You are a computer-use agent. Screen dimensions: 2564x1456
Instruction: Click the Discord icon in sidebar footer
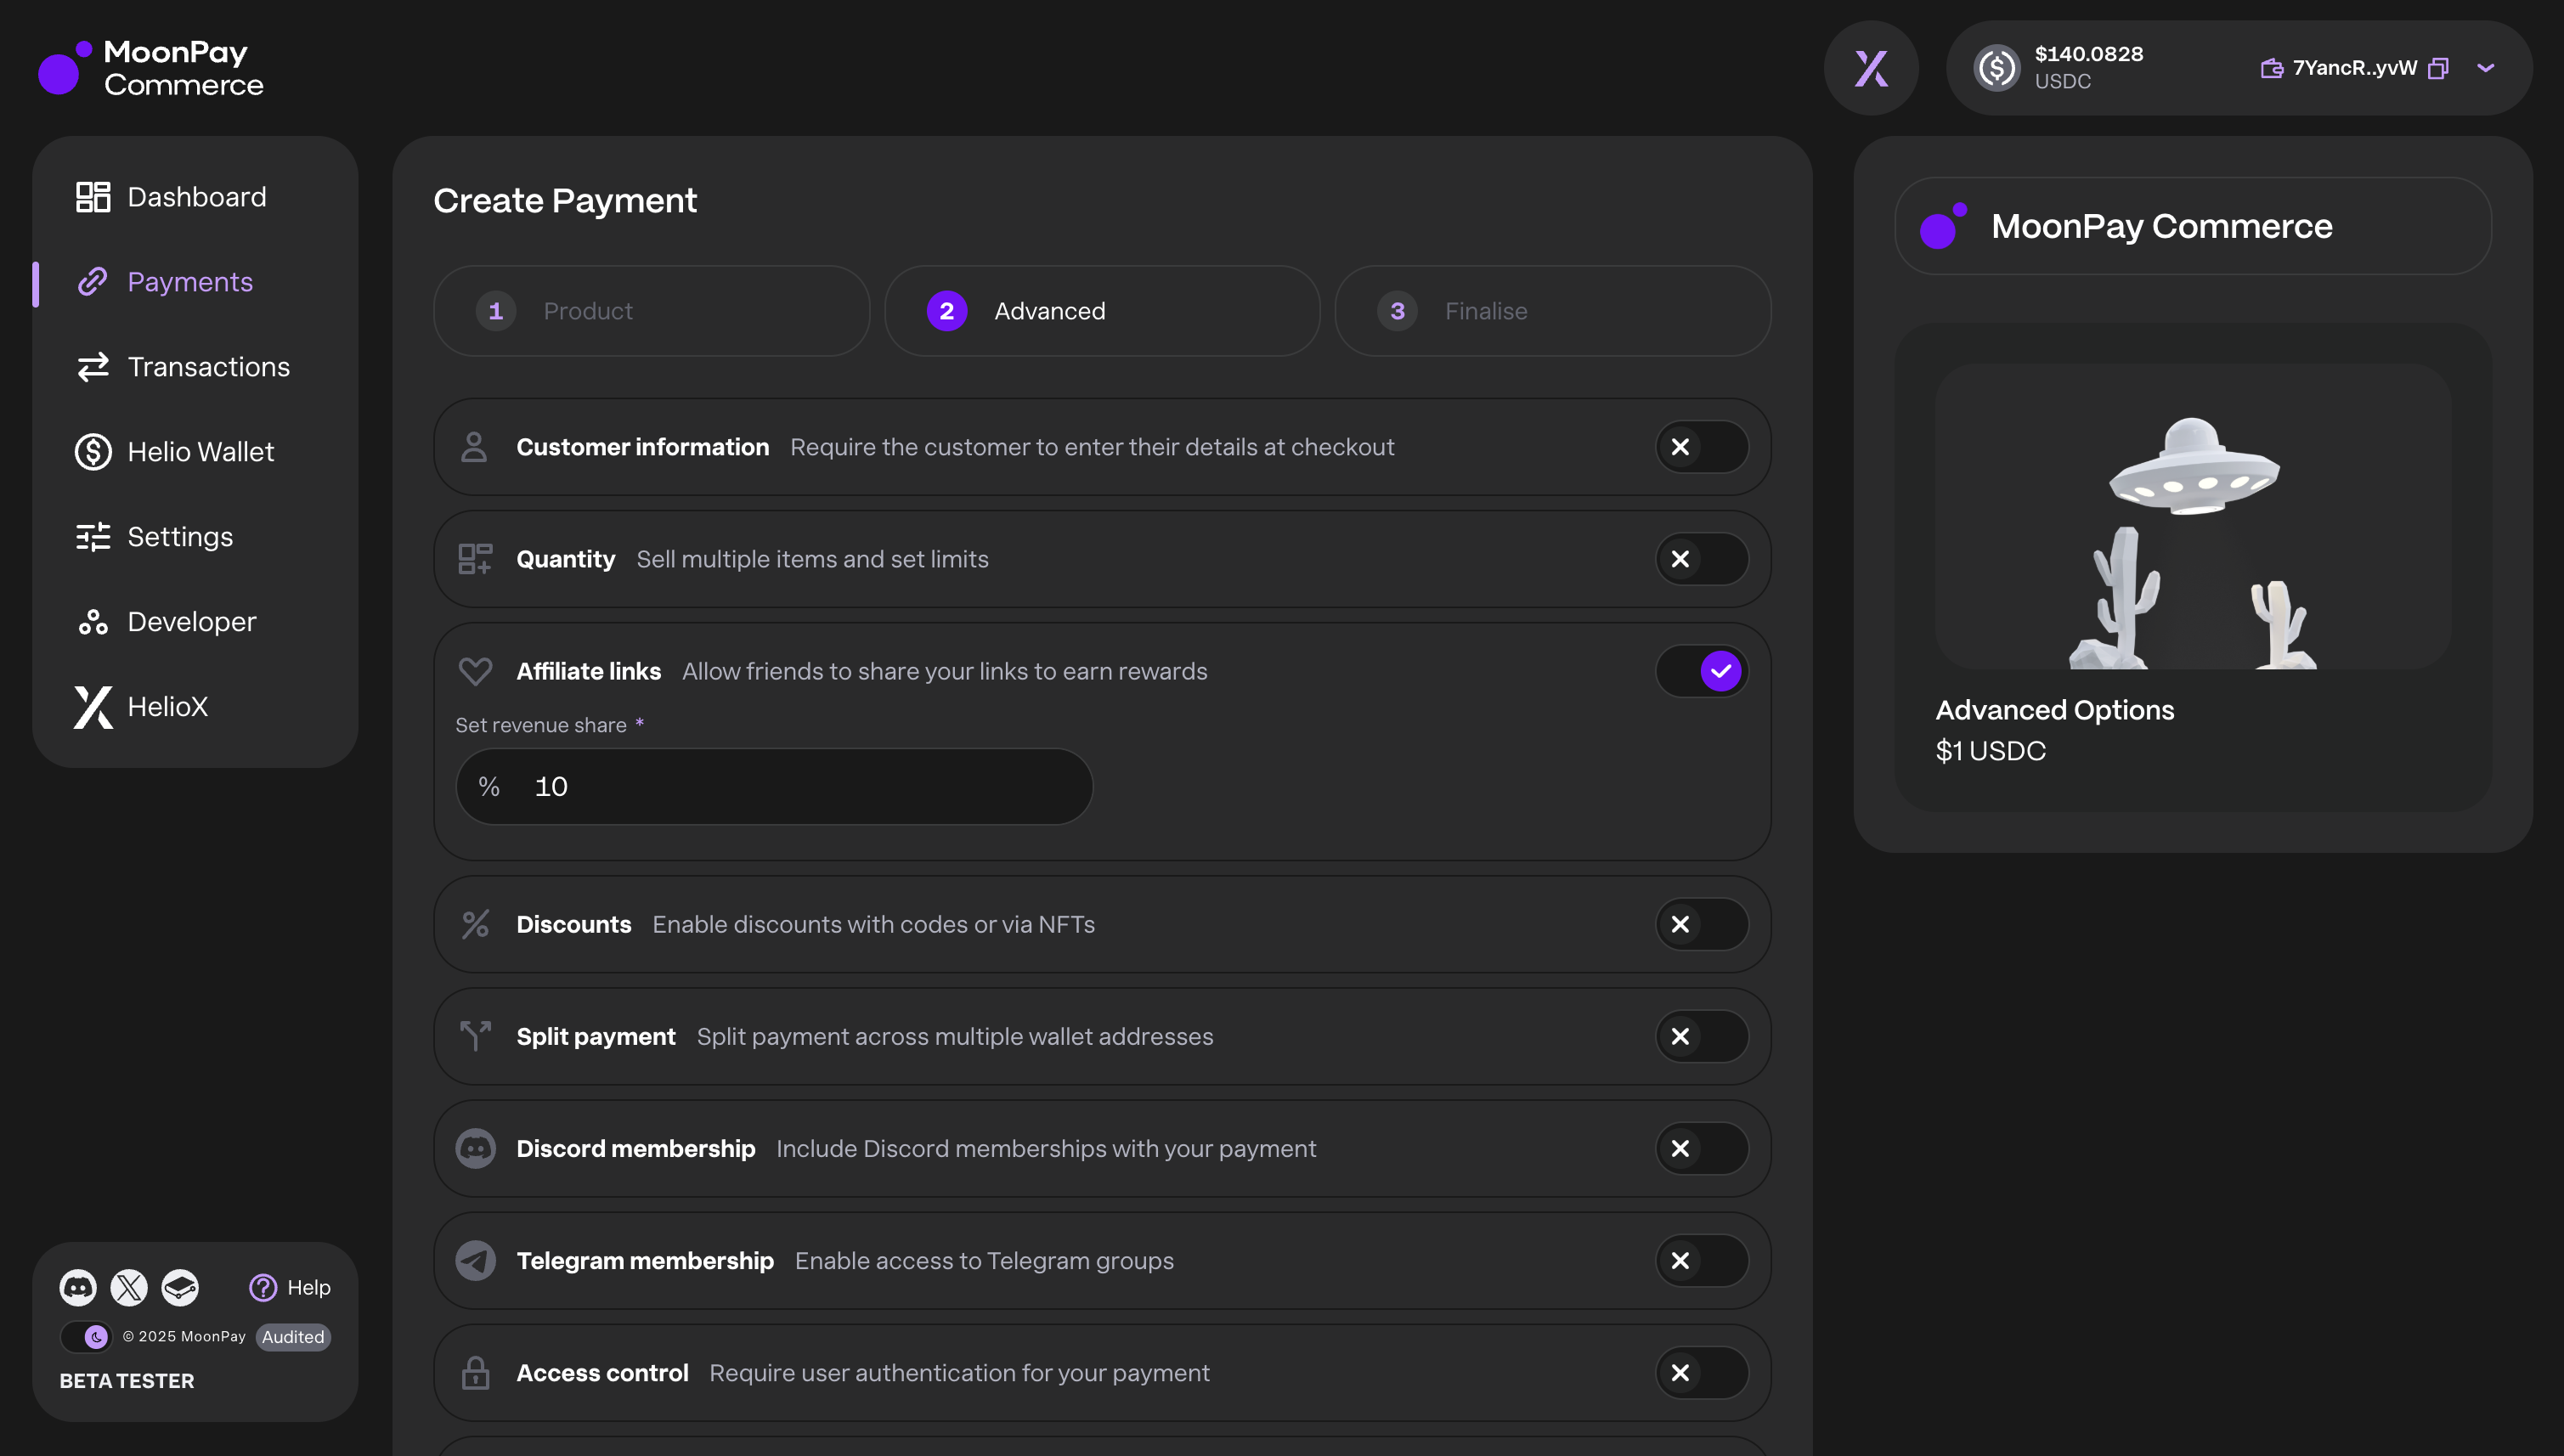click(78, 1287)
